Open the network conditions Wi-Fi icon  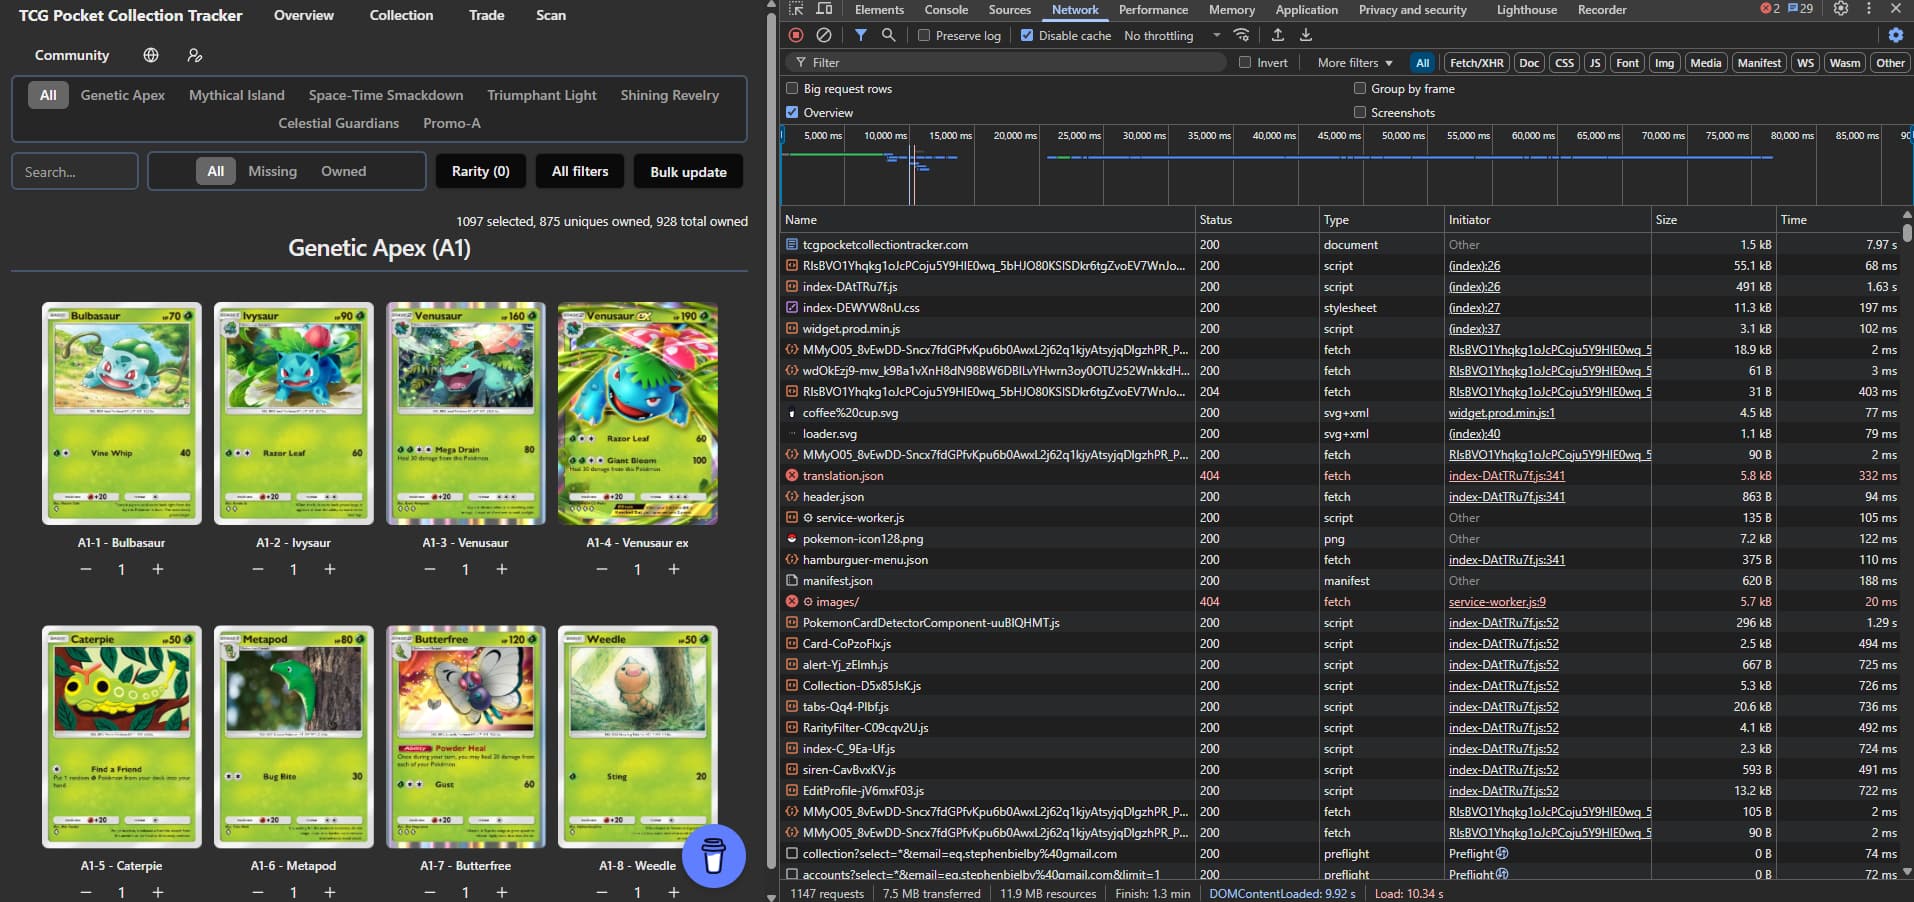coord(1241,35)
